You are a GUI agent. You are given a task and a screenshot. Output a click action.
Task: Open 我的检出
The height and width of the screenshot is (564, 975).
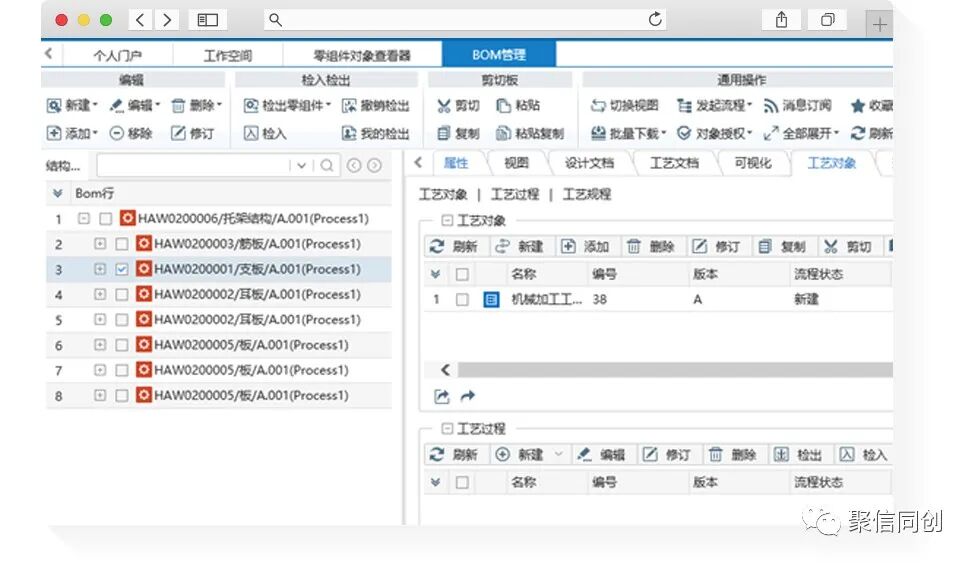(376, 132)
